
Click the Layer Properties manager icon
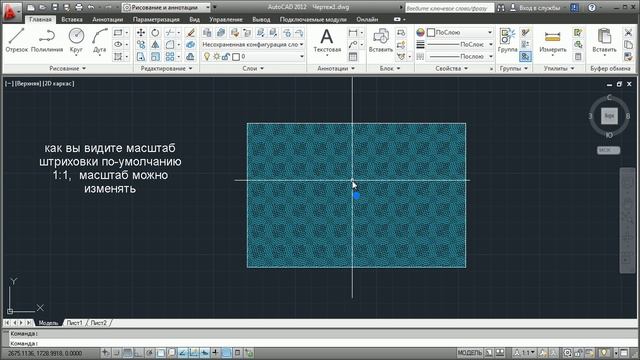(x=207, y=33)
